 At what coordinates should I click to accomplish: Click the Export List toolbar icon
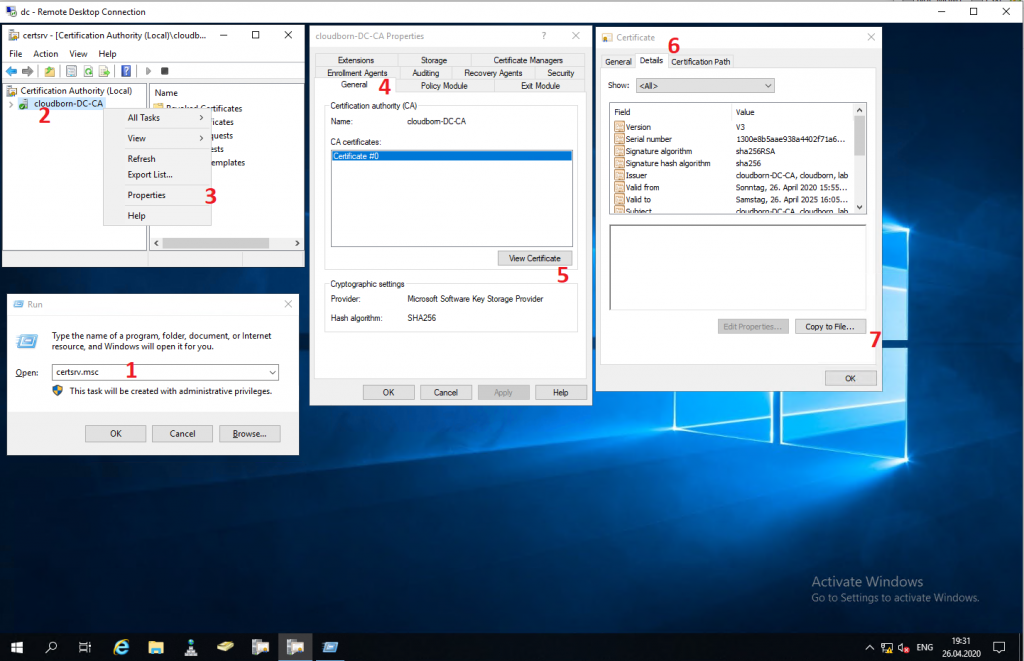[x=105, y=71]
